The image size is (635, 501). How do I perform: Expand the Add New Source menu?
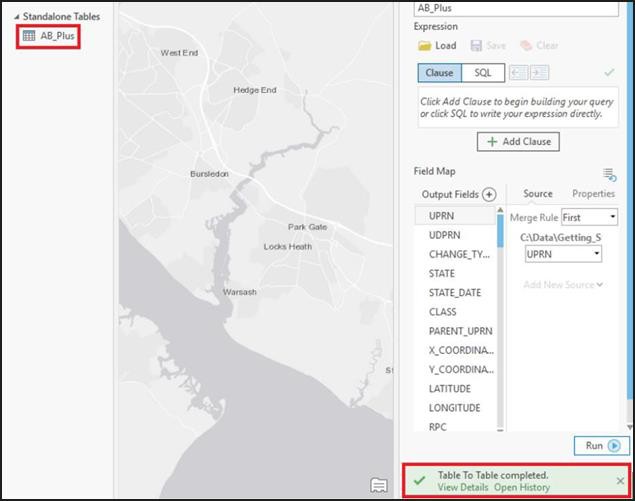[563, 285]
